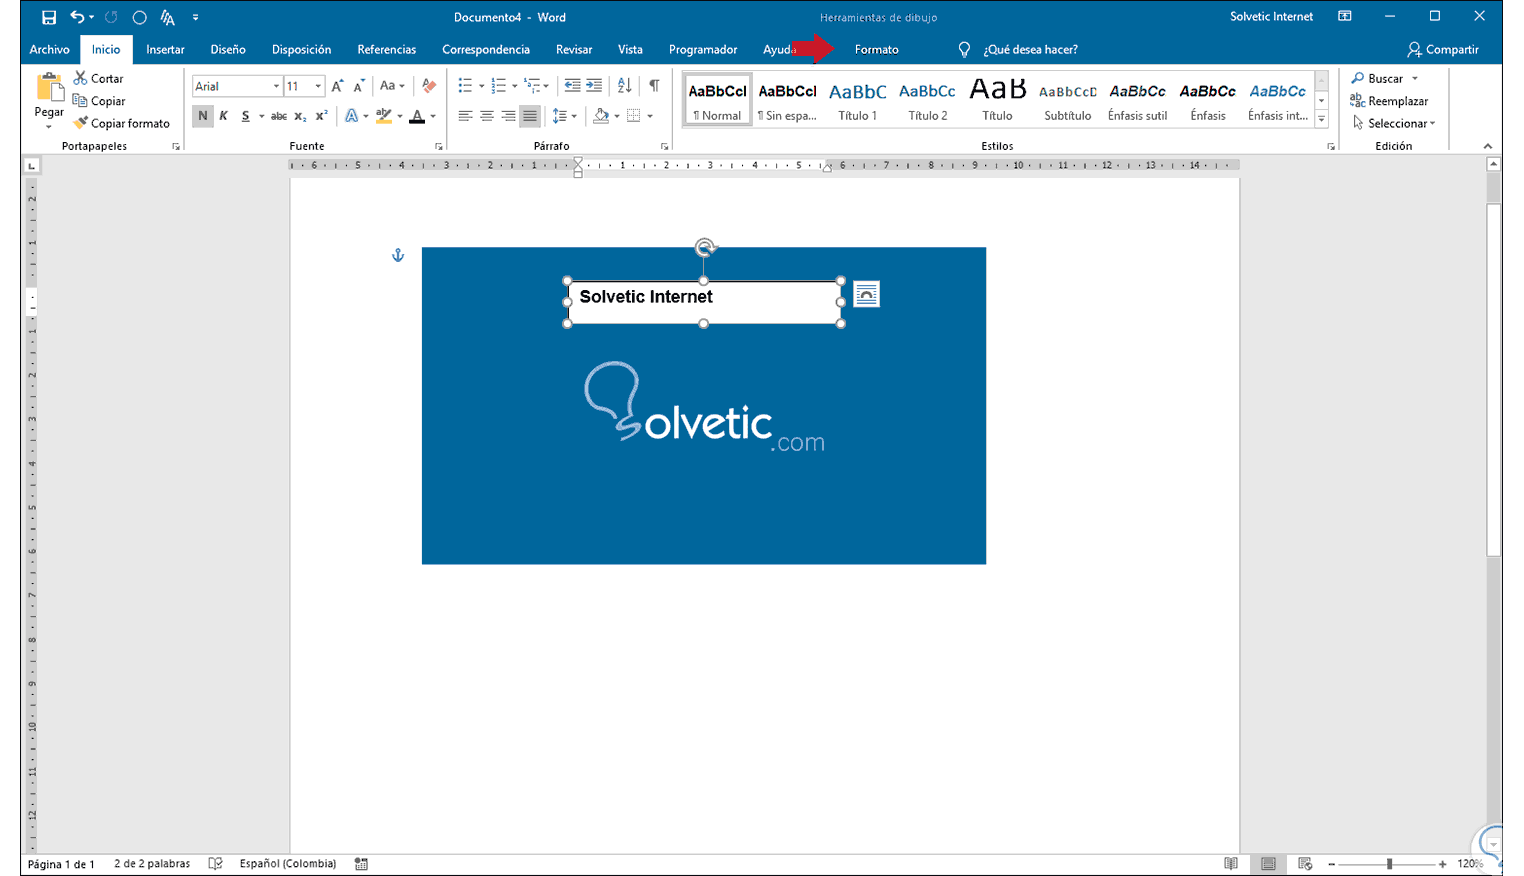Image resolution: width=1524 pixels, height=876 pixels.
Task: Click the Español (Colombia) language indicator
Action: 288,864
